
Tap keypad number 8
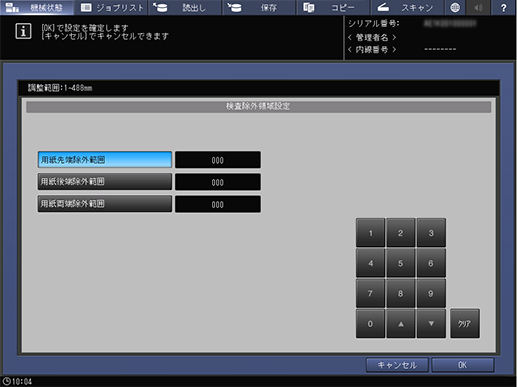point(401,293)
